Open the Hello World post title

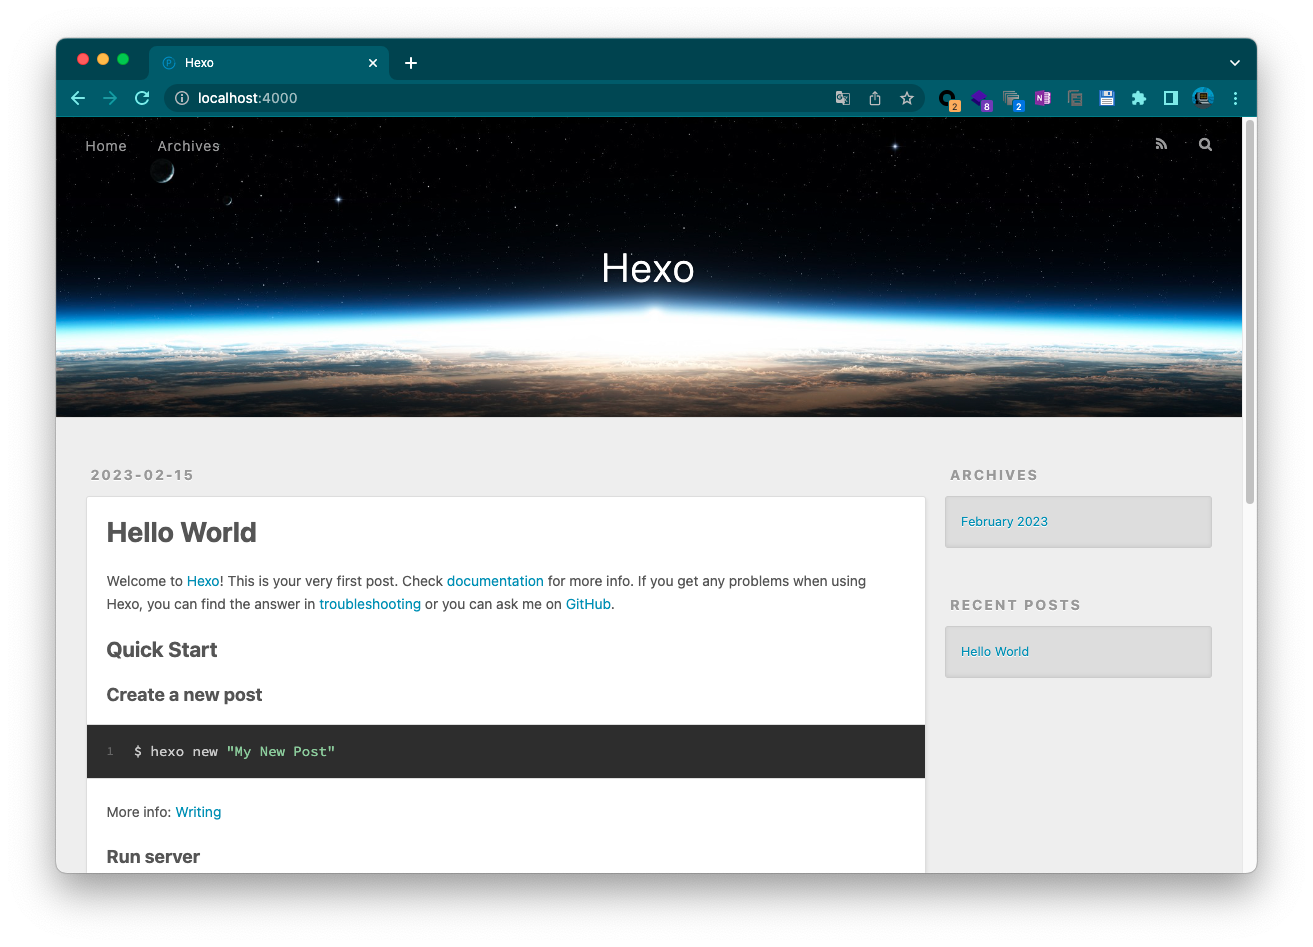coord(181,533)
